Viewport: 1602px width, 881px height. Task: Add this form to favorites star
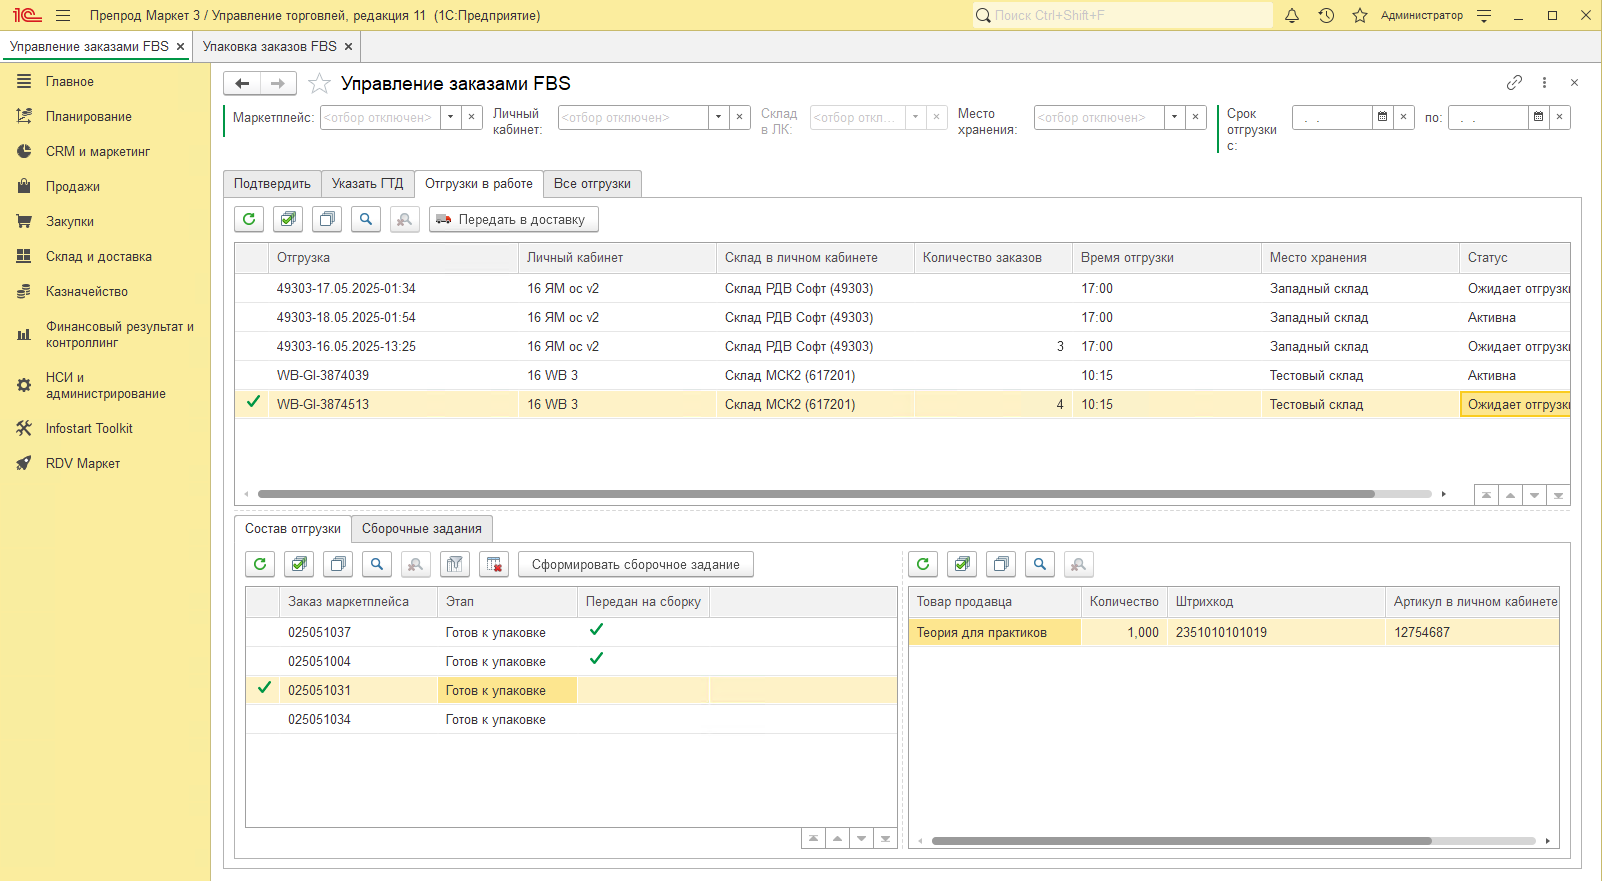pos(319,83)
